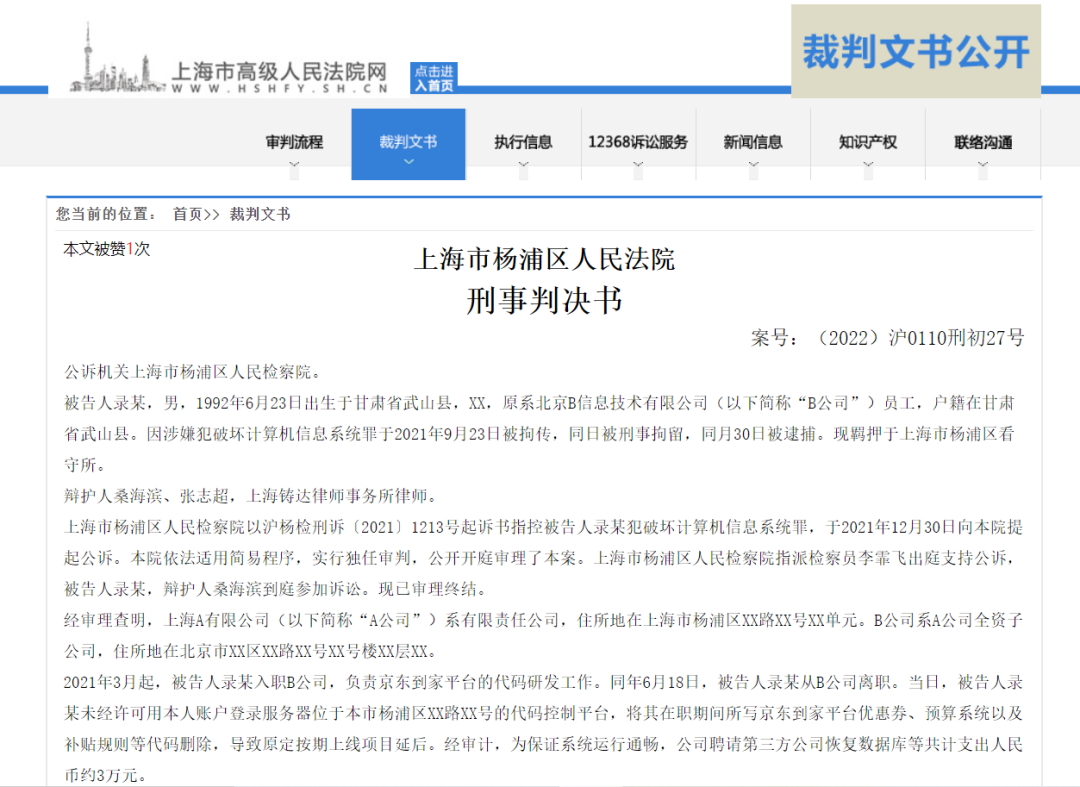Screen dimensions: 1080x787
Task: Click the 本文被赞1次 like counter
Action: pyautogui.click(x=106, y=249)
